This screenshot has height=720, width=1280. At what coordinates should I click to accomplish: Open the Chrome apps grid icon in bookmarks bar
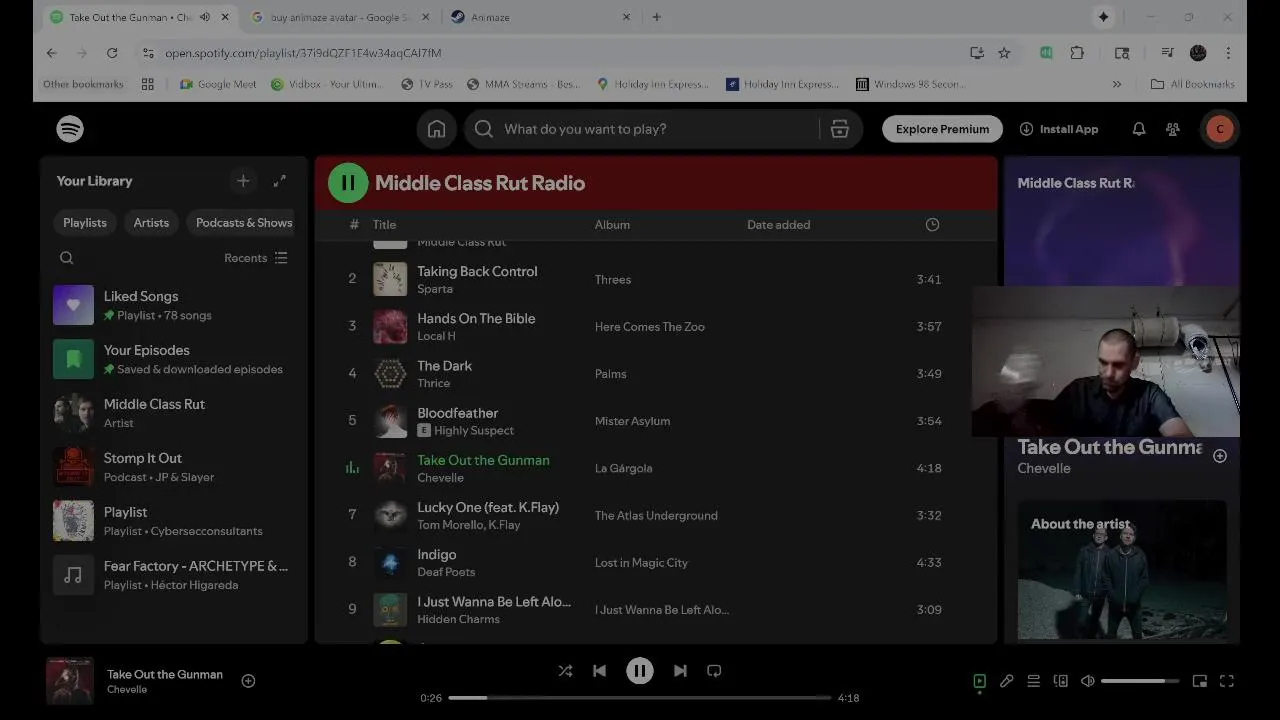[148, 84]
